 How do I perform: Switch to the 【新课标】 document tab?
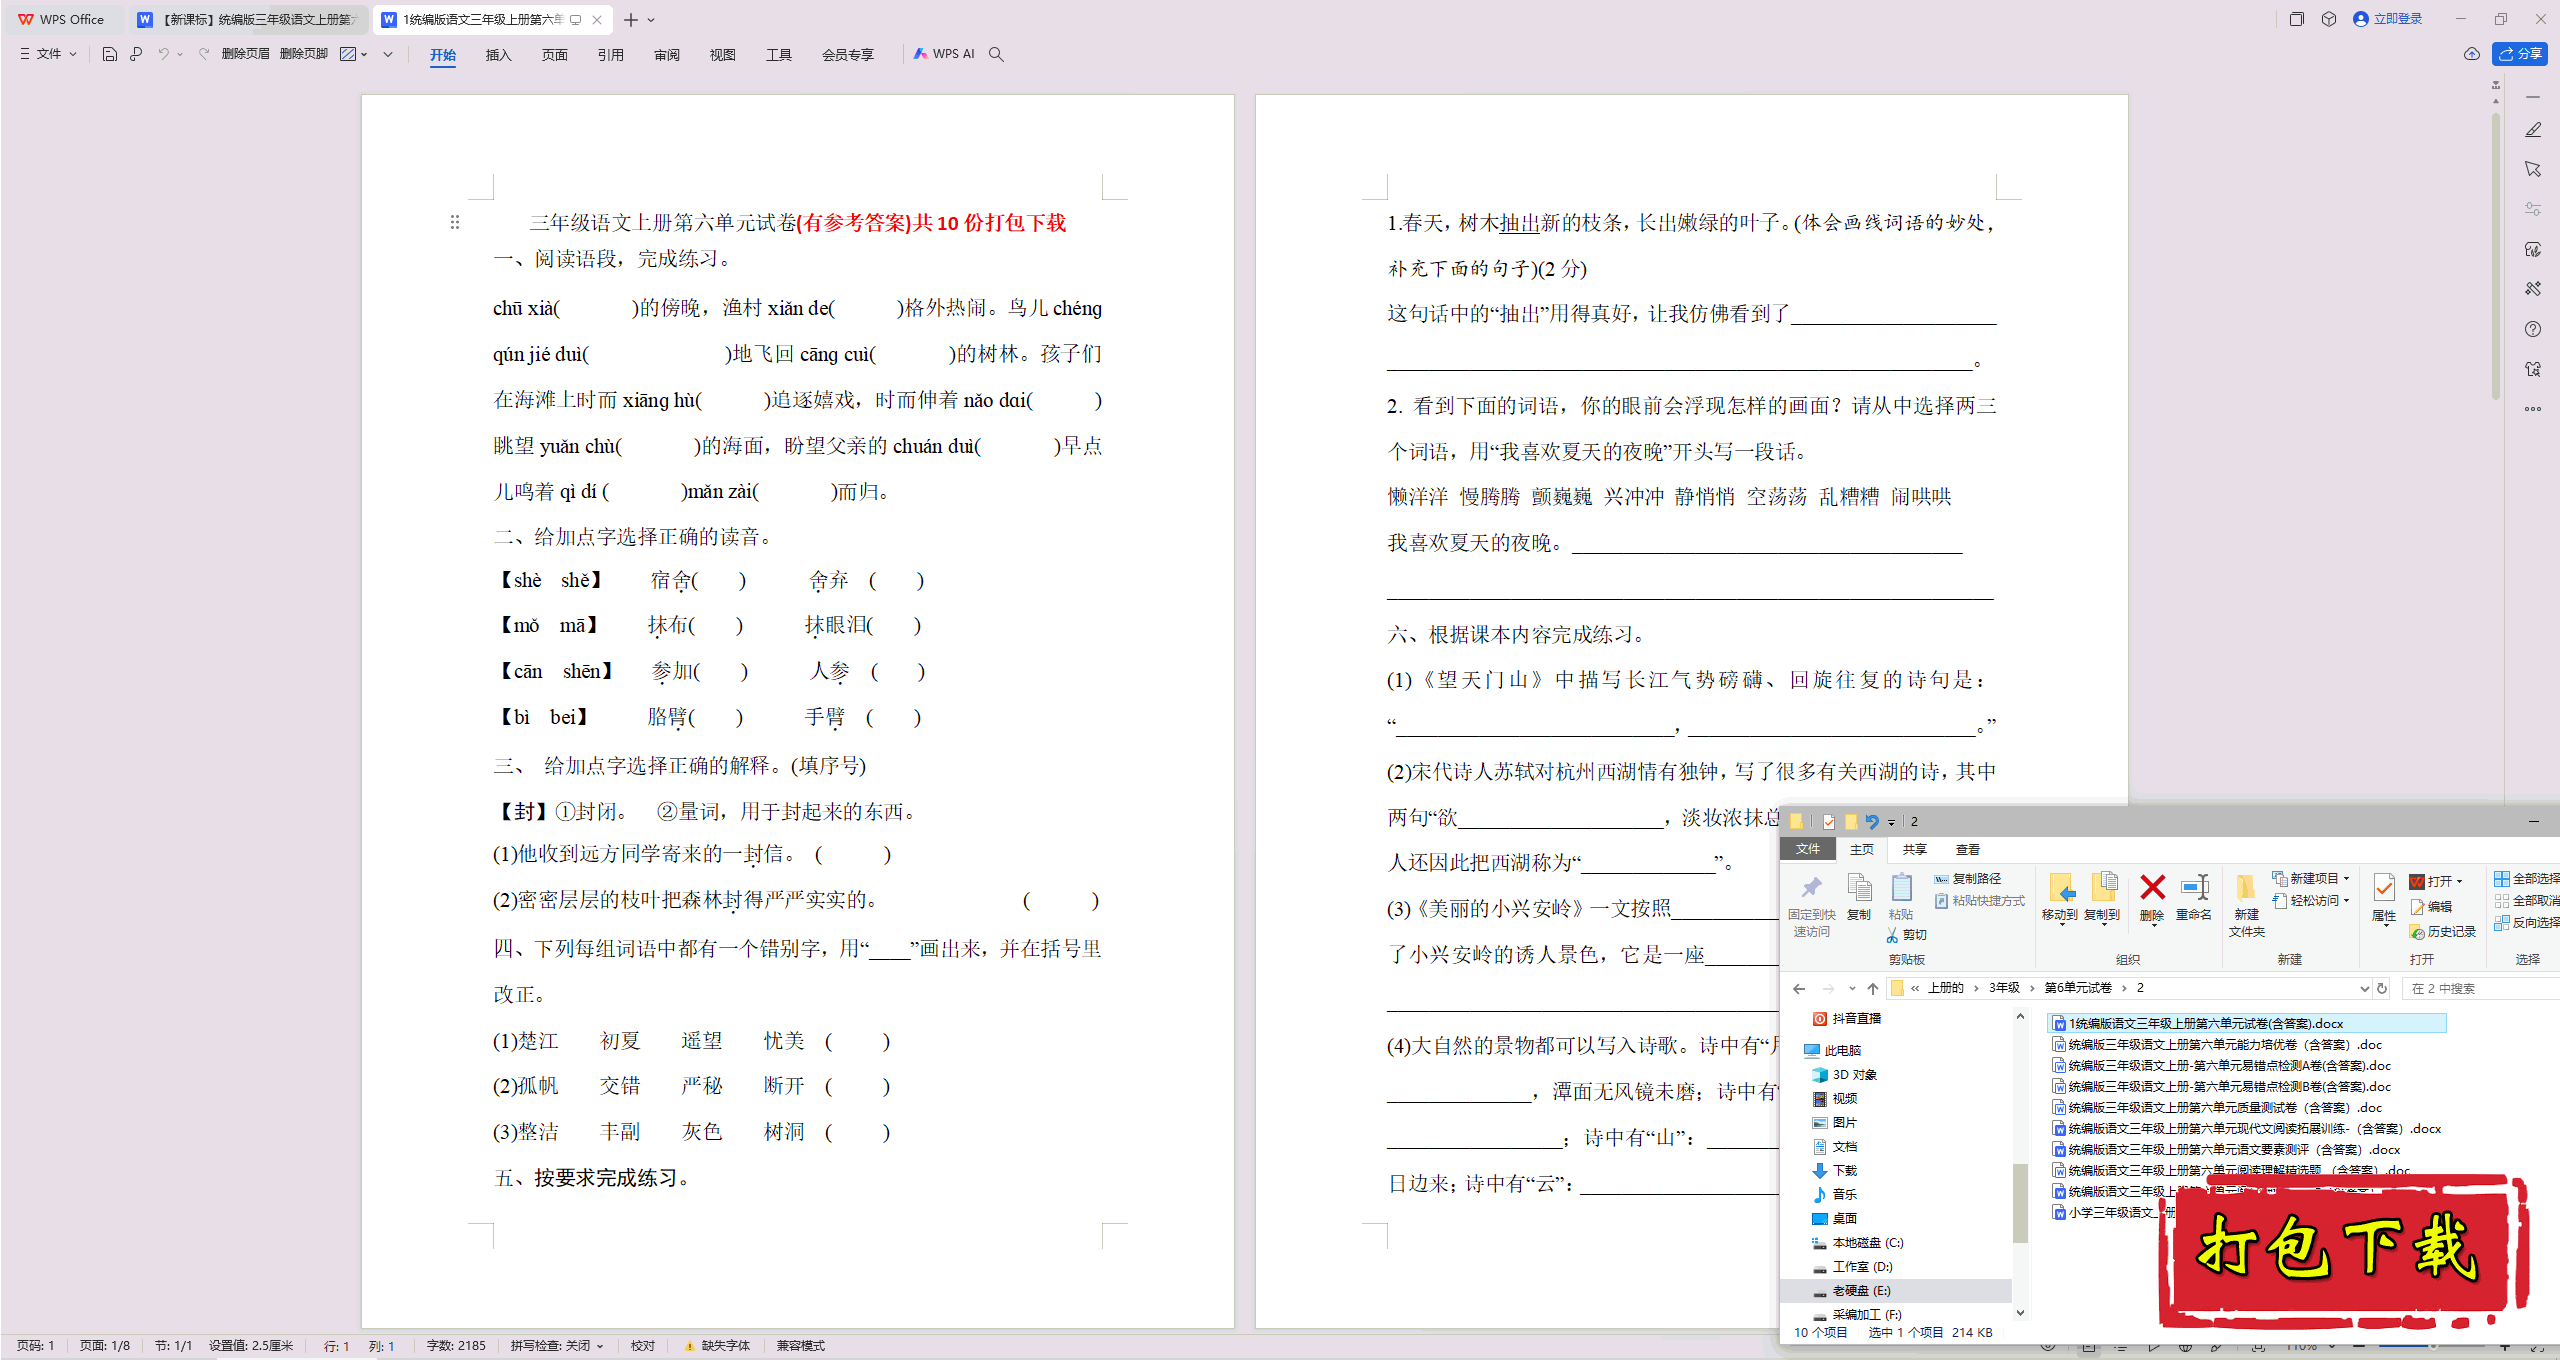[247, 19]
